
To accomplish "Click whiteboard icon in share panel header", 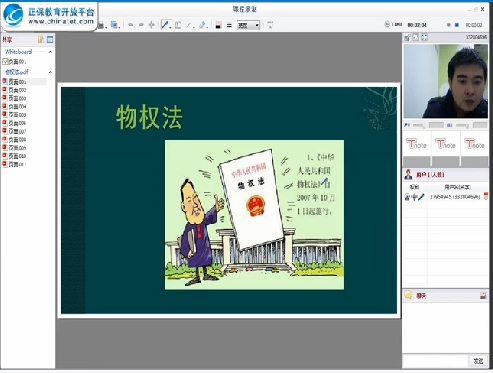I will tap(50, 40).
